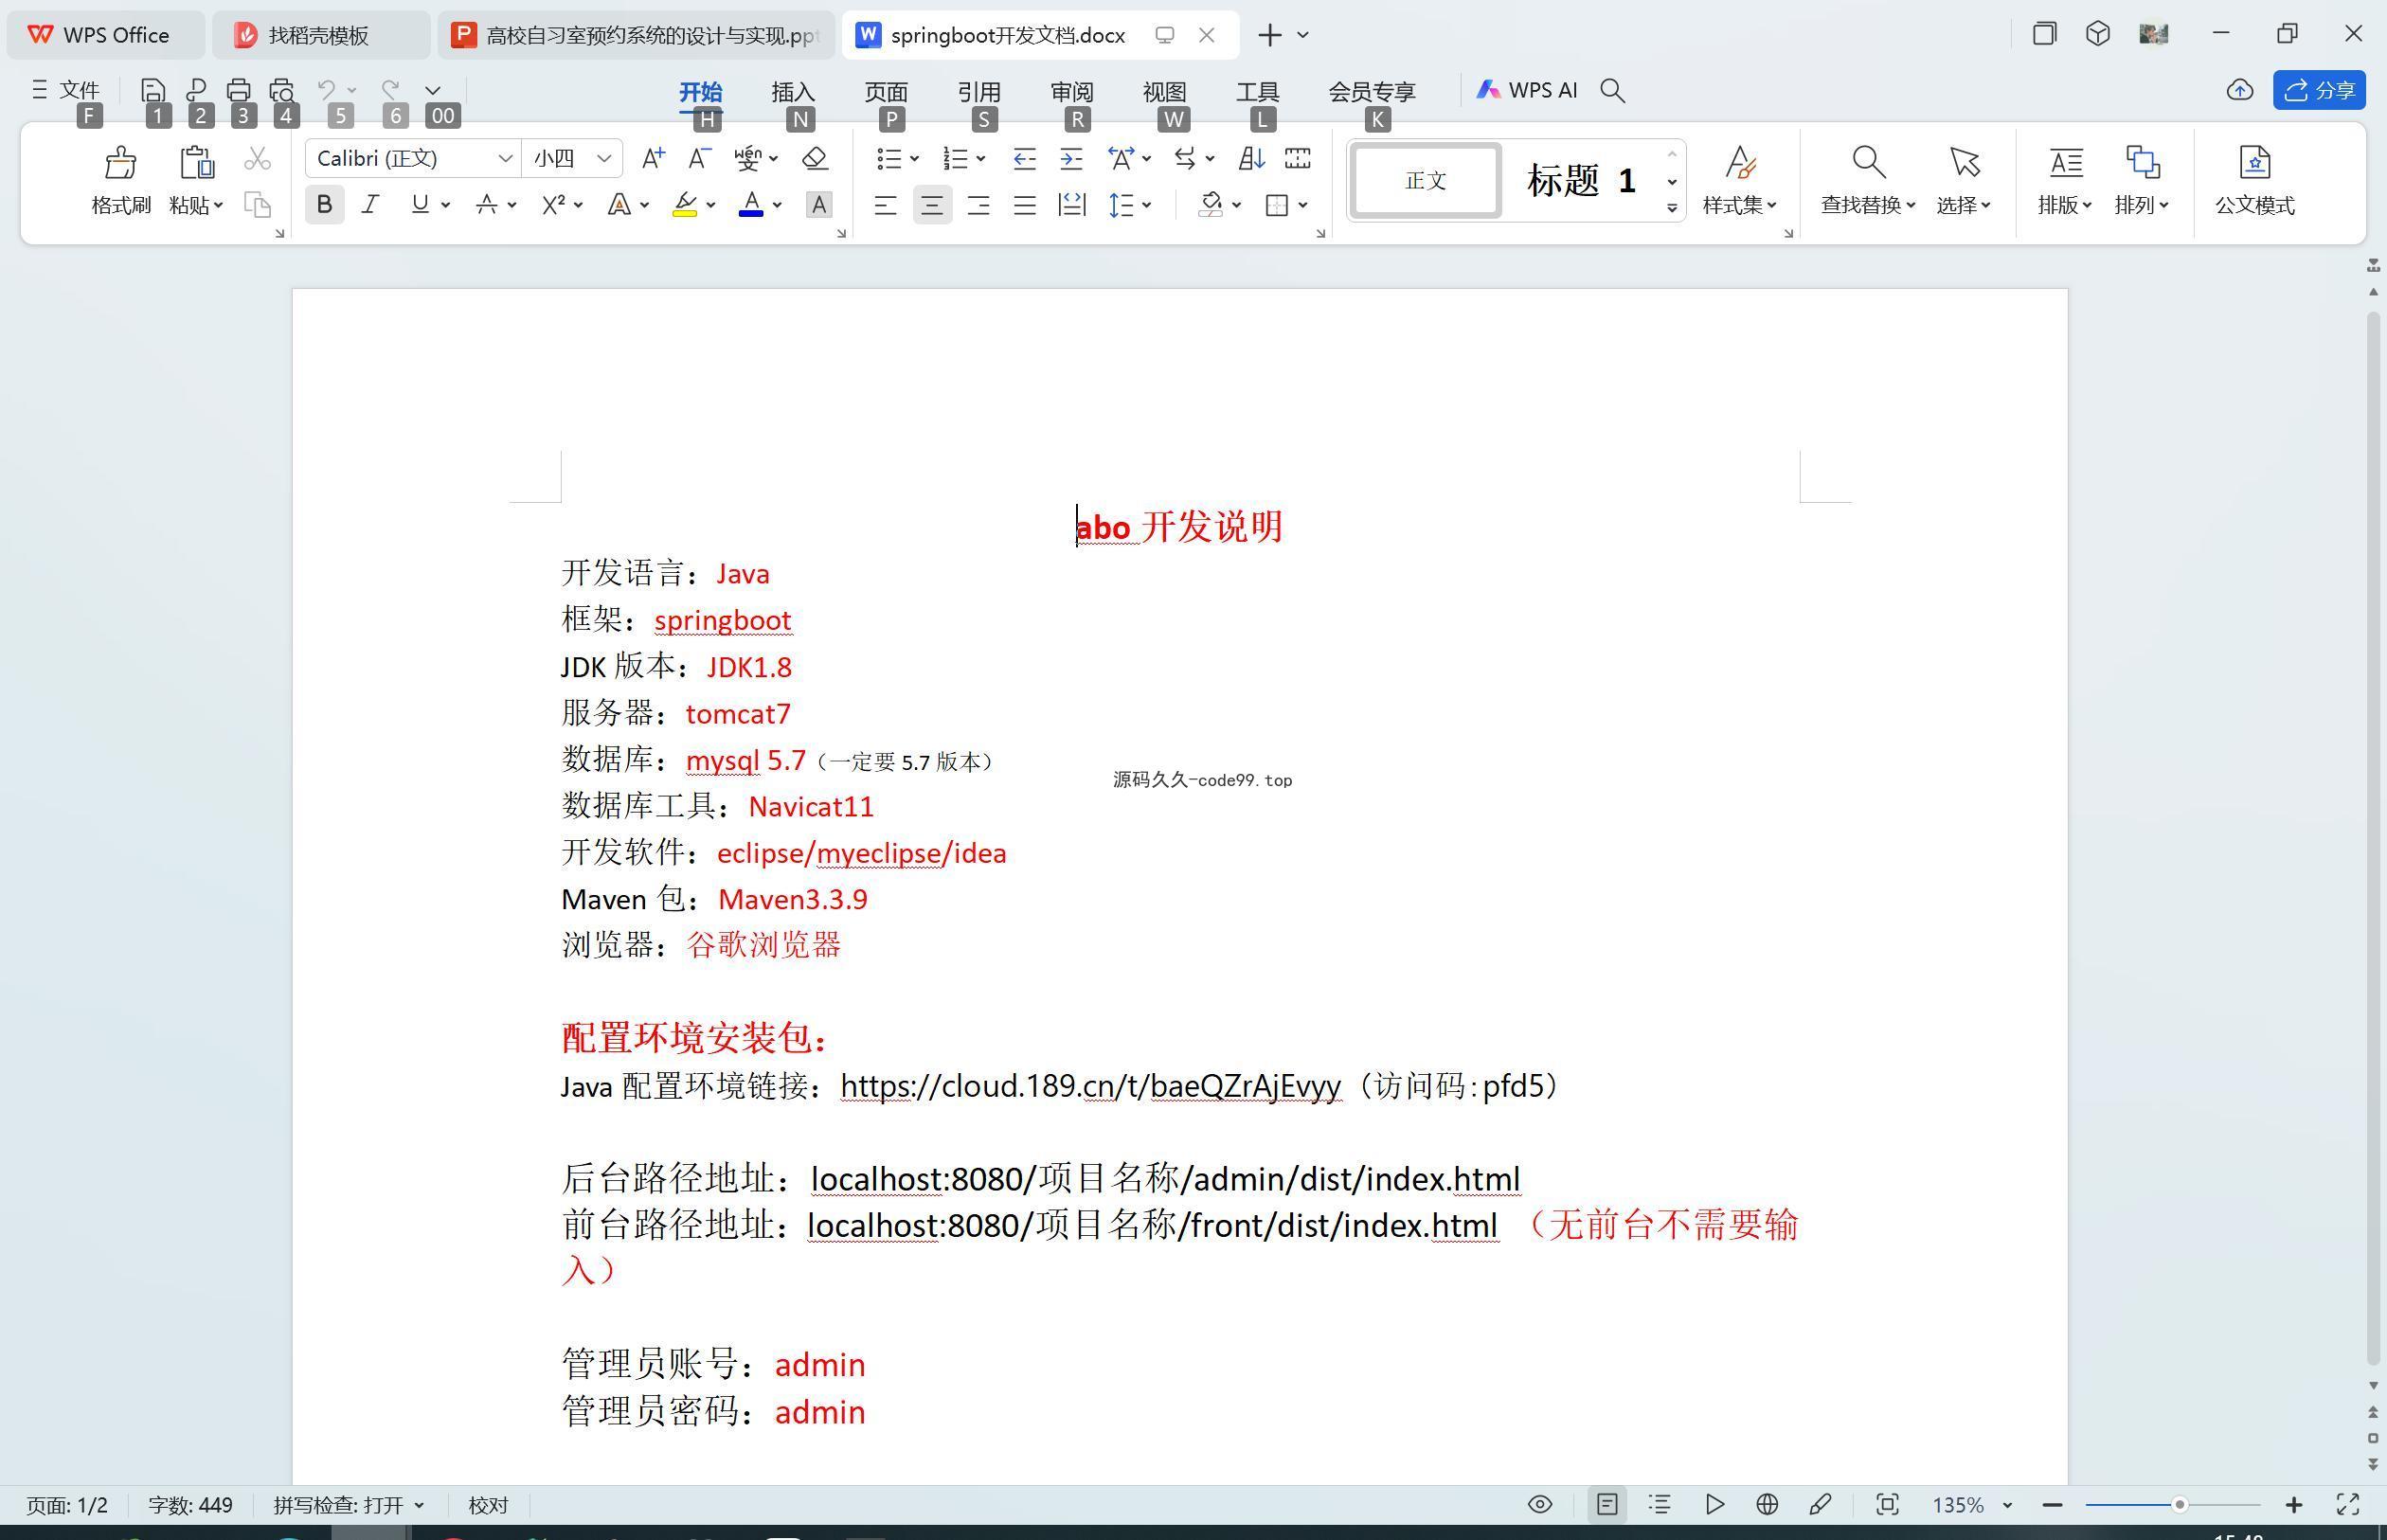Click the Clear Formatting eraser icon
Image resolution: width=2387 pixels, height=1540 pixels.
coord(815,158)
